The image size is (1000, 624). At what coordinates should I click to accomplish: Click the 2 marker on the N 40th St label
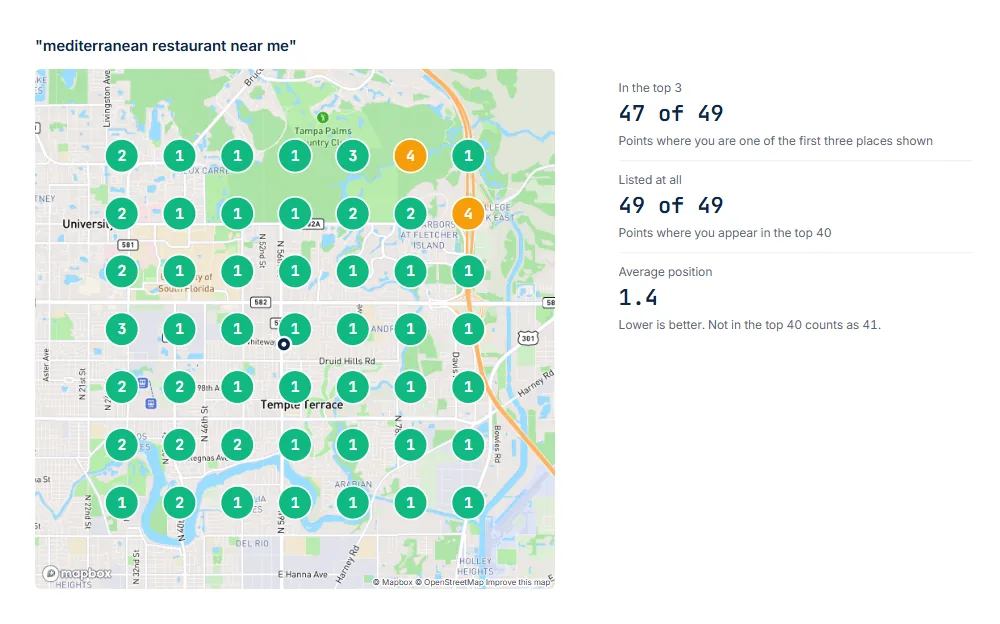pos(179,503)
